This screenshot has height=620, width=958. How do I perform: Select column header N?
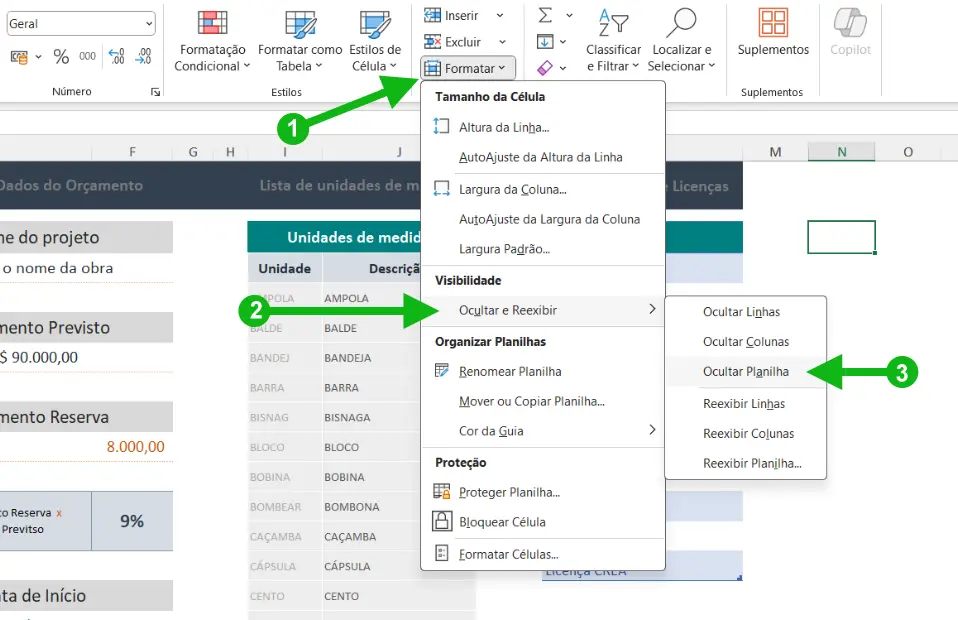(841, 152)
